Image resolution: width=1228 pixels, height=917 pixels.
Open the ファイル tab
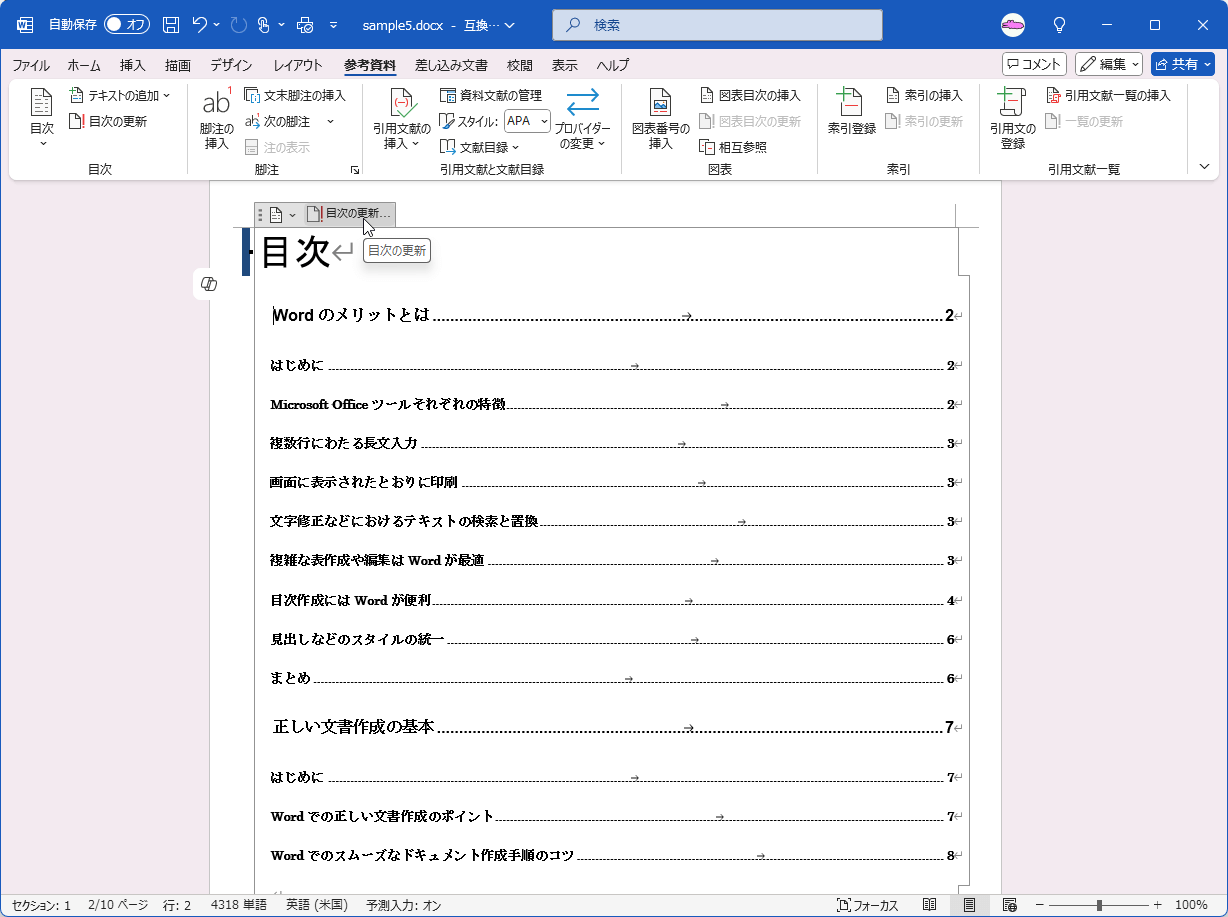click(x=31, y=65)
